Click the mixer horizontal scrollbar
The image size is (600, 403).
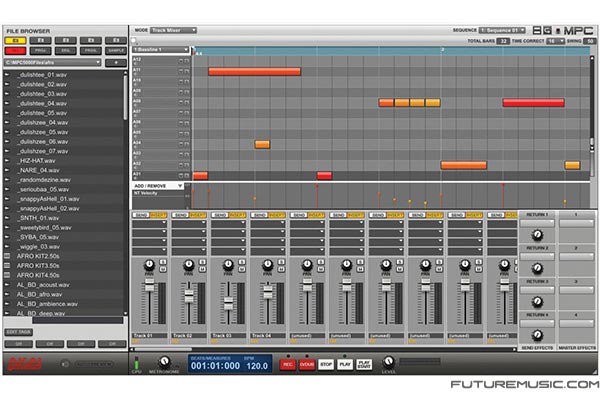tap(163, 349)
